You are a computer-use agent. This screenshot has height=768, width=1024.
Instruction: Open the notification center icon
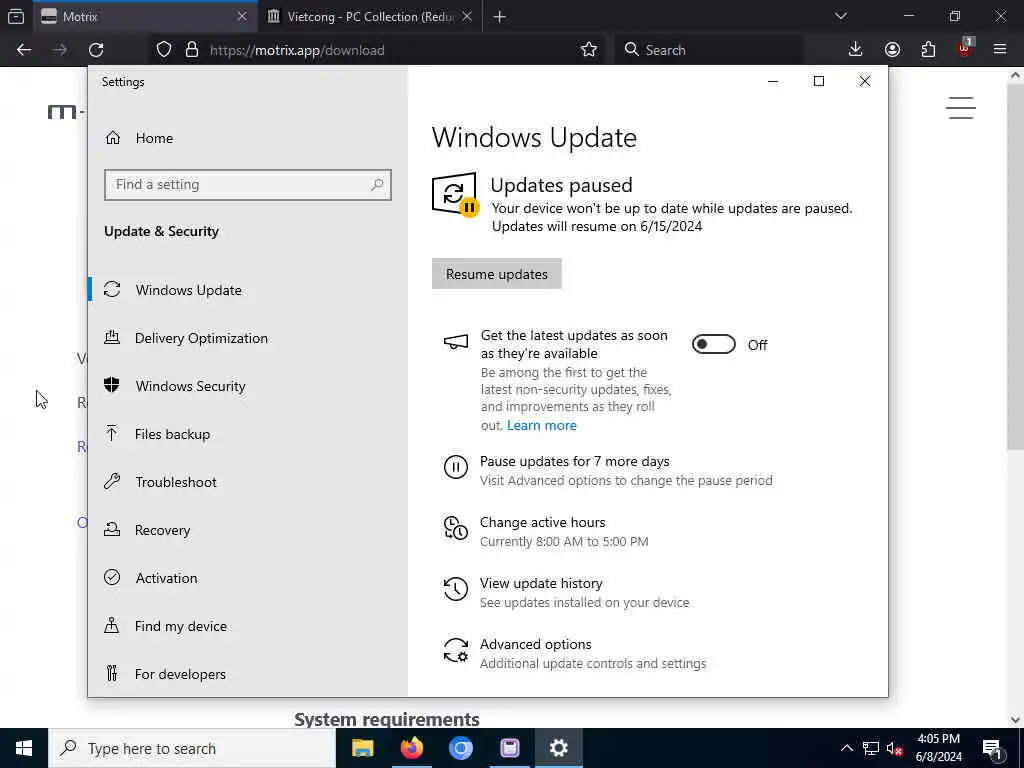[x=992, y=748]
